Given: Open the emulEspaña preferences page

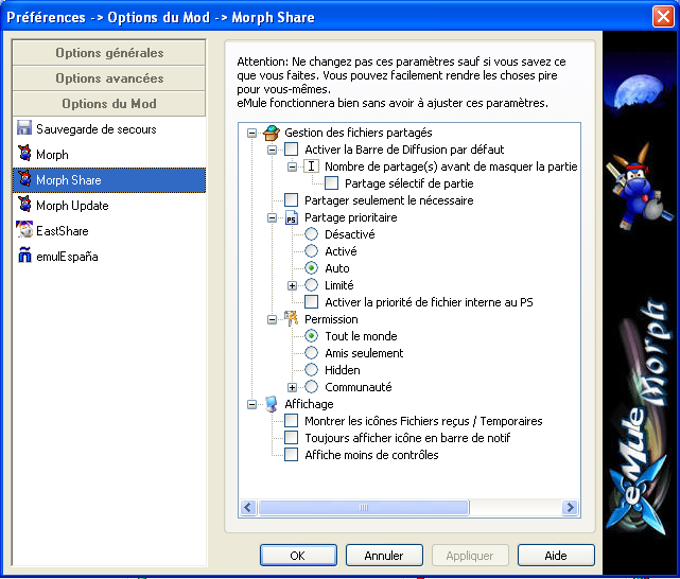Looking at the screenshot, I should pyautogui.click(x=109, y=256).
